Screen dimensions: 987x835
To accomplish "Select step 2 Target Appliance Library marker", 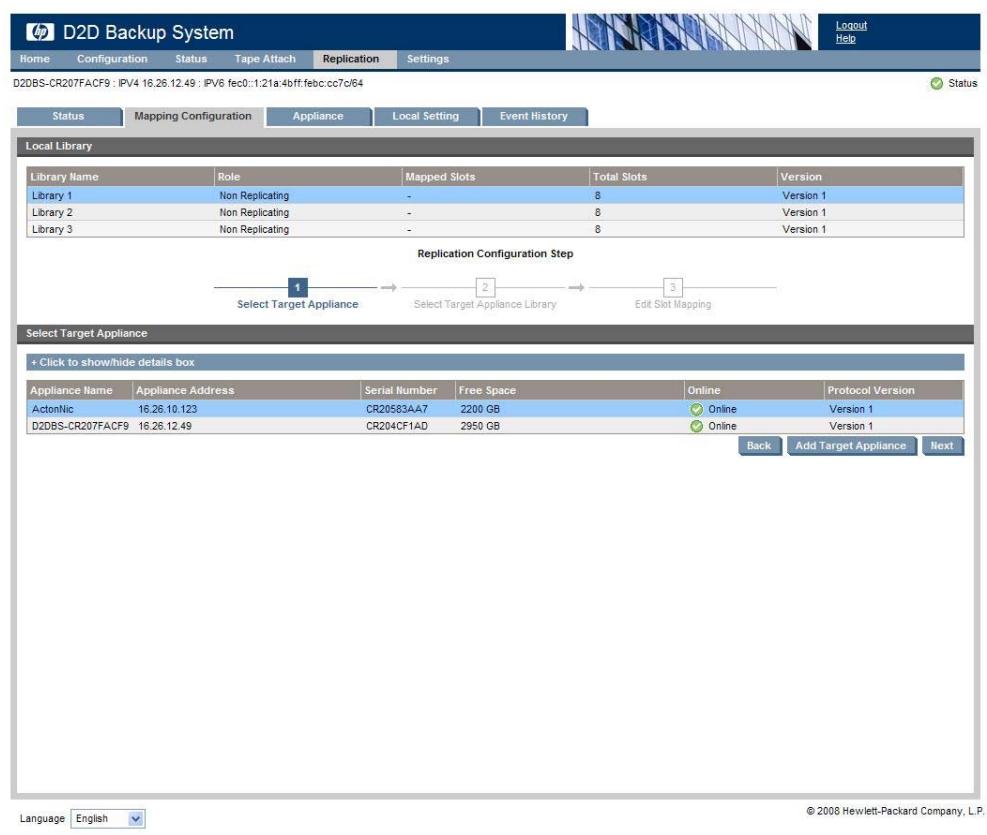I will click(x=485, y=288).
